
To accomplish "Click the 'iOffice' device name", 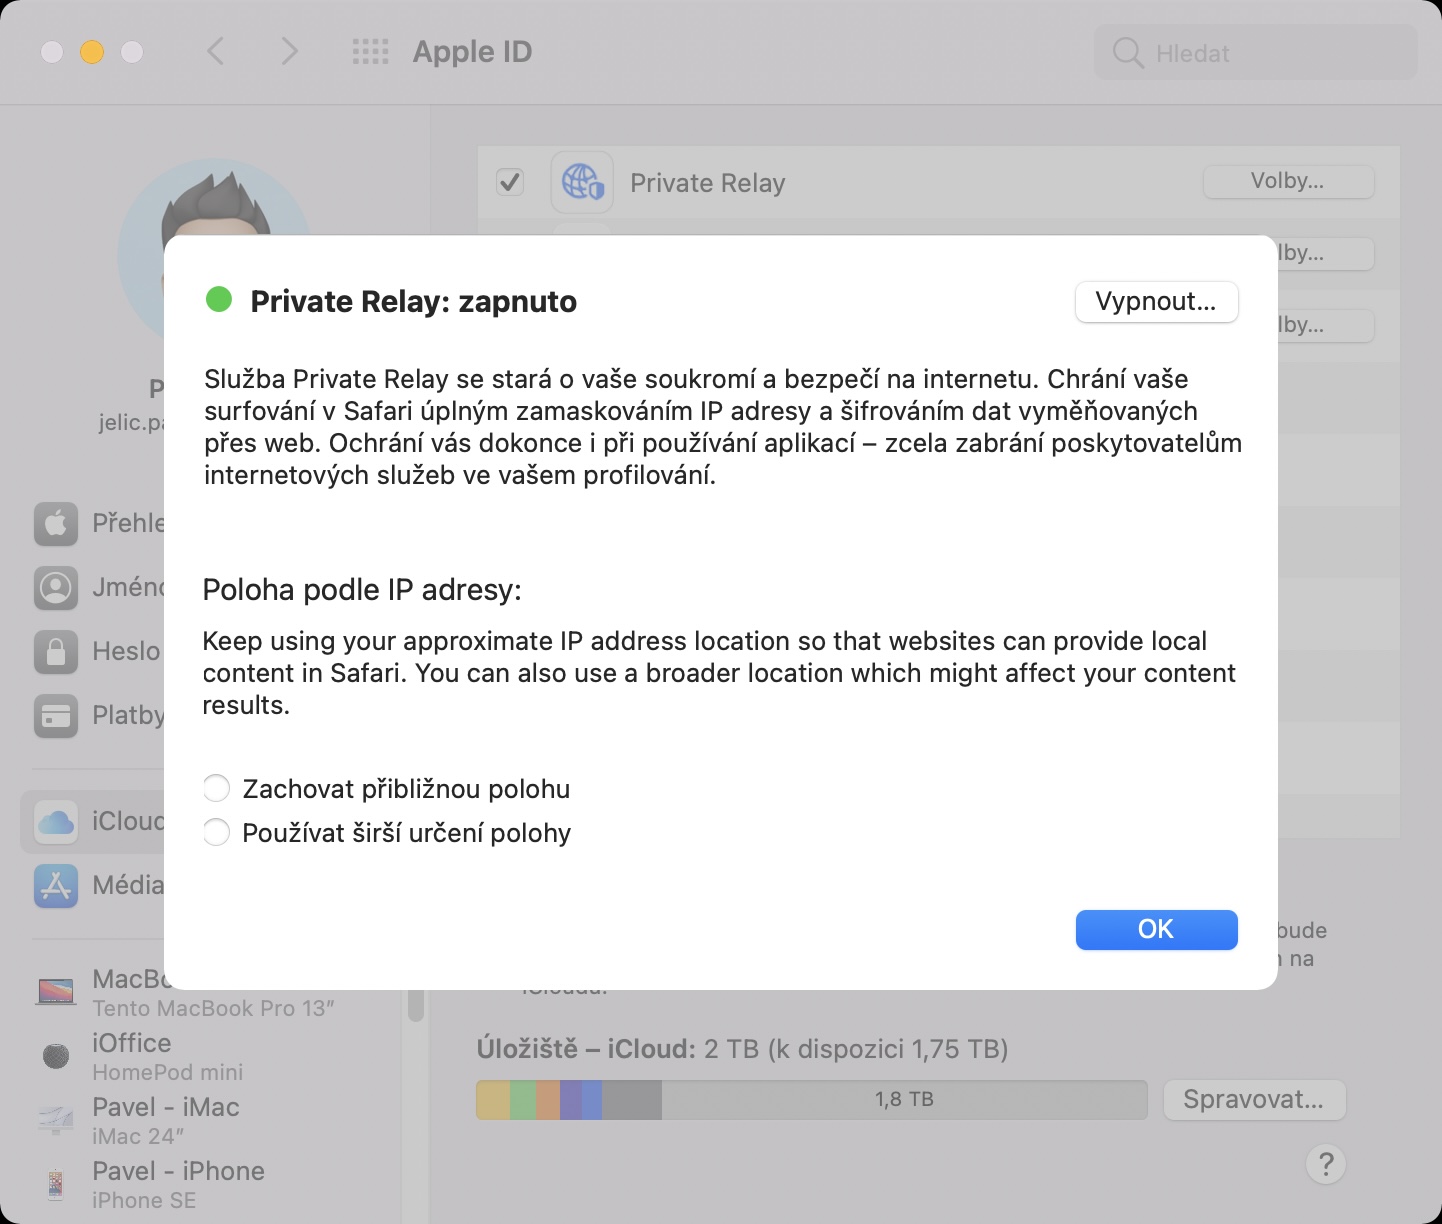I will coord(132,1043).
